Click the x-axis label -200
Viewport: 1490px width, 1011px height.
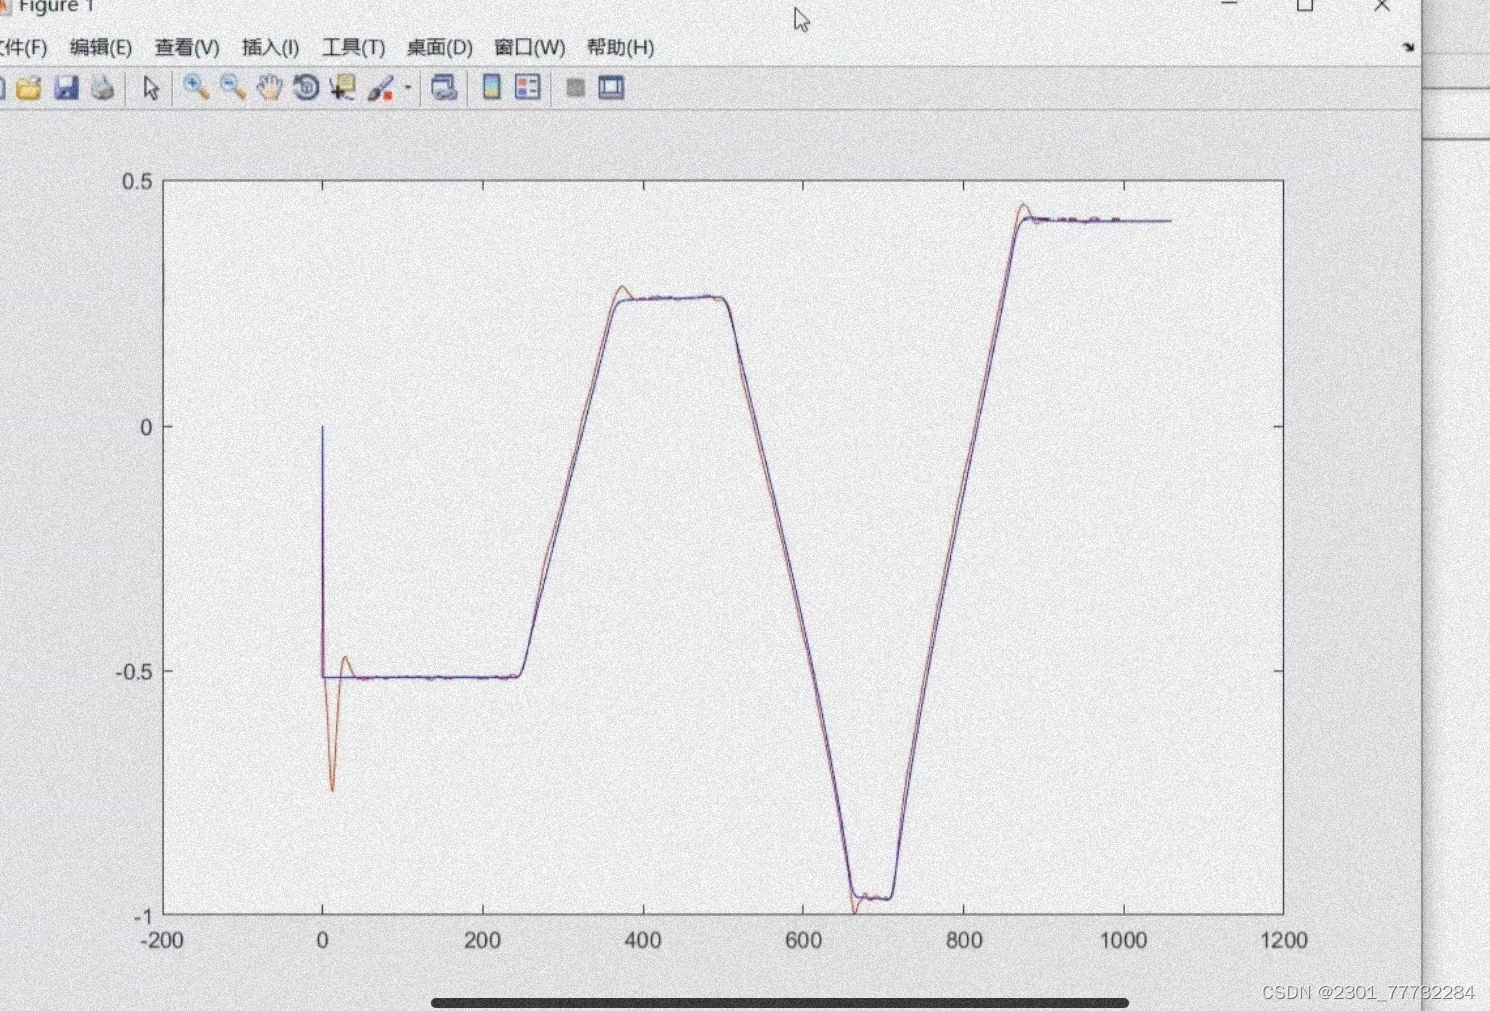[163, 941]
